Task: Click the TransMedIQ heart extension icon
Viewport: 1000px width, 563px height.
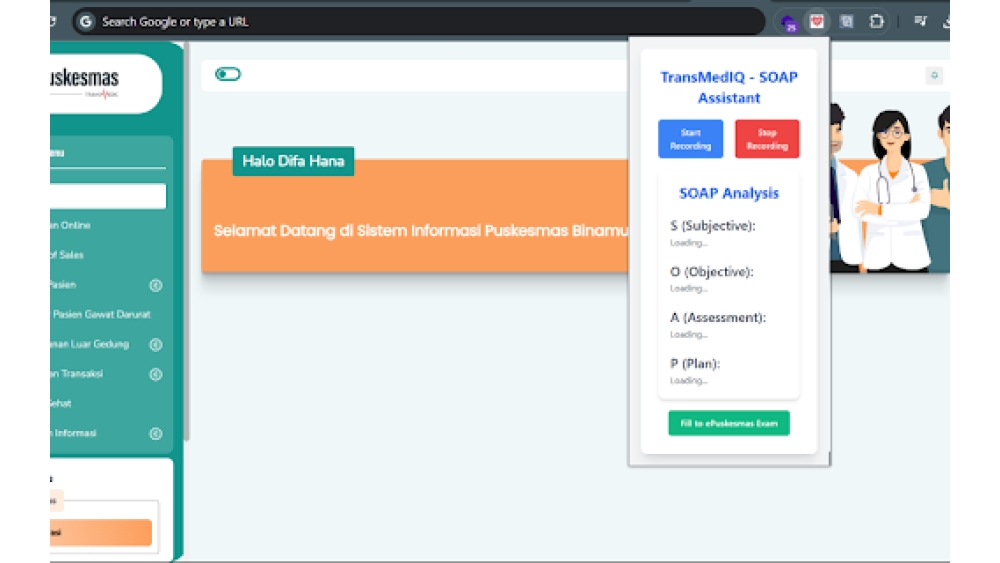Action: 817,21
